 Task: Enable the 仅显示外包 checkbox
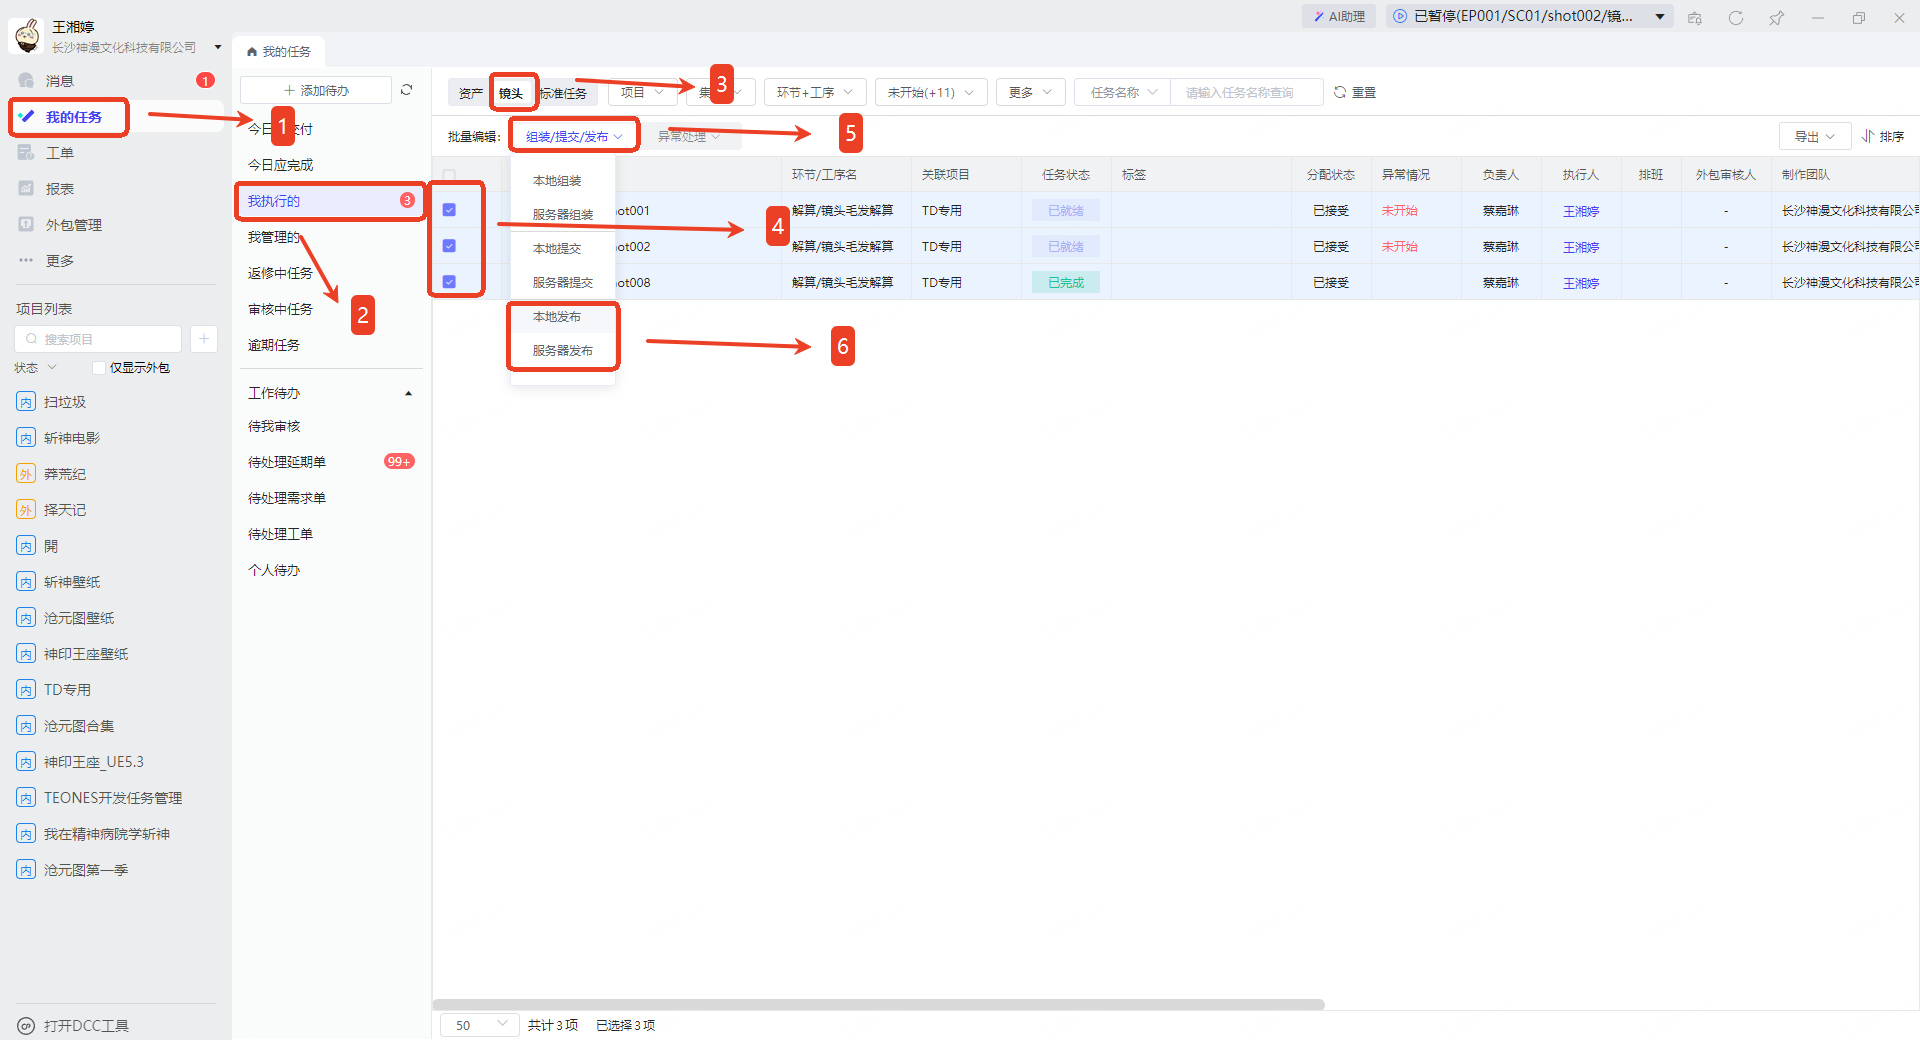click(x=99, y=368)
